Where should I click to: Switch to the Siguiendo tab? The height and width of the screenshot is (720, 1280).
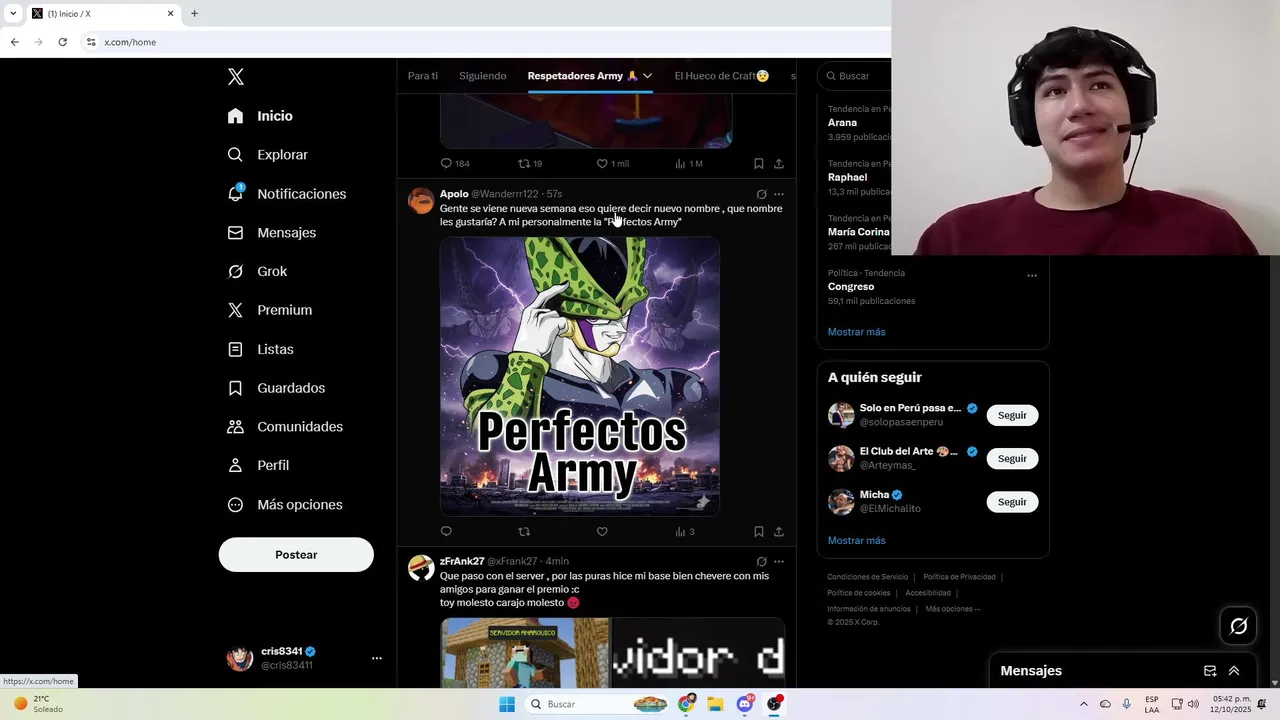point(483,76)
